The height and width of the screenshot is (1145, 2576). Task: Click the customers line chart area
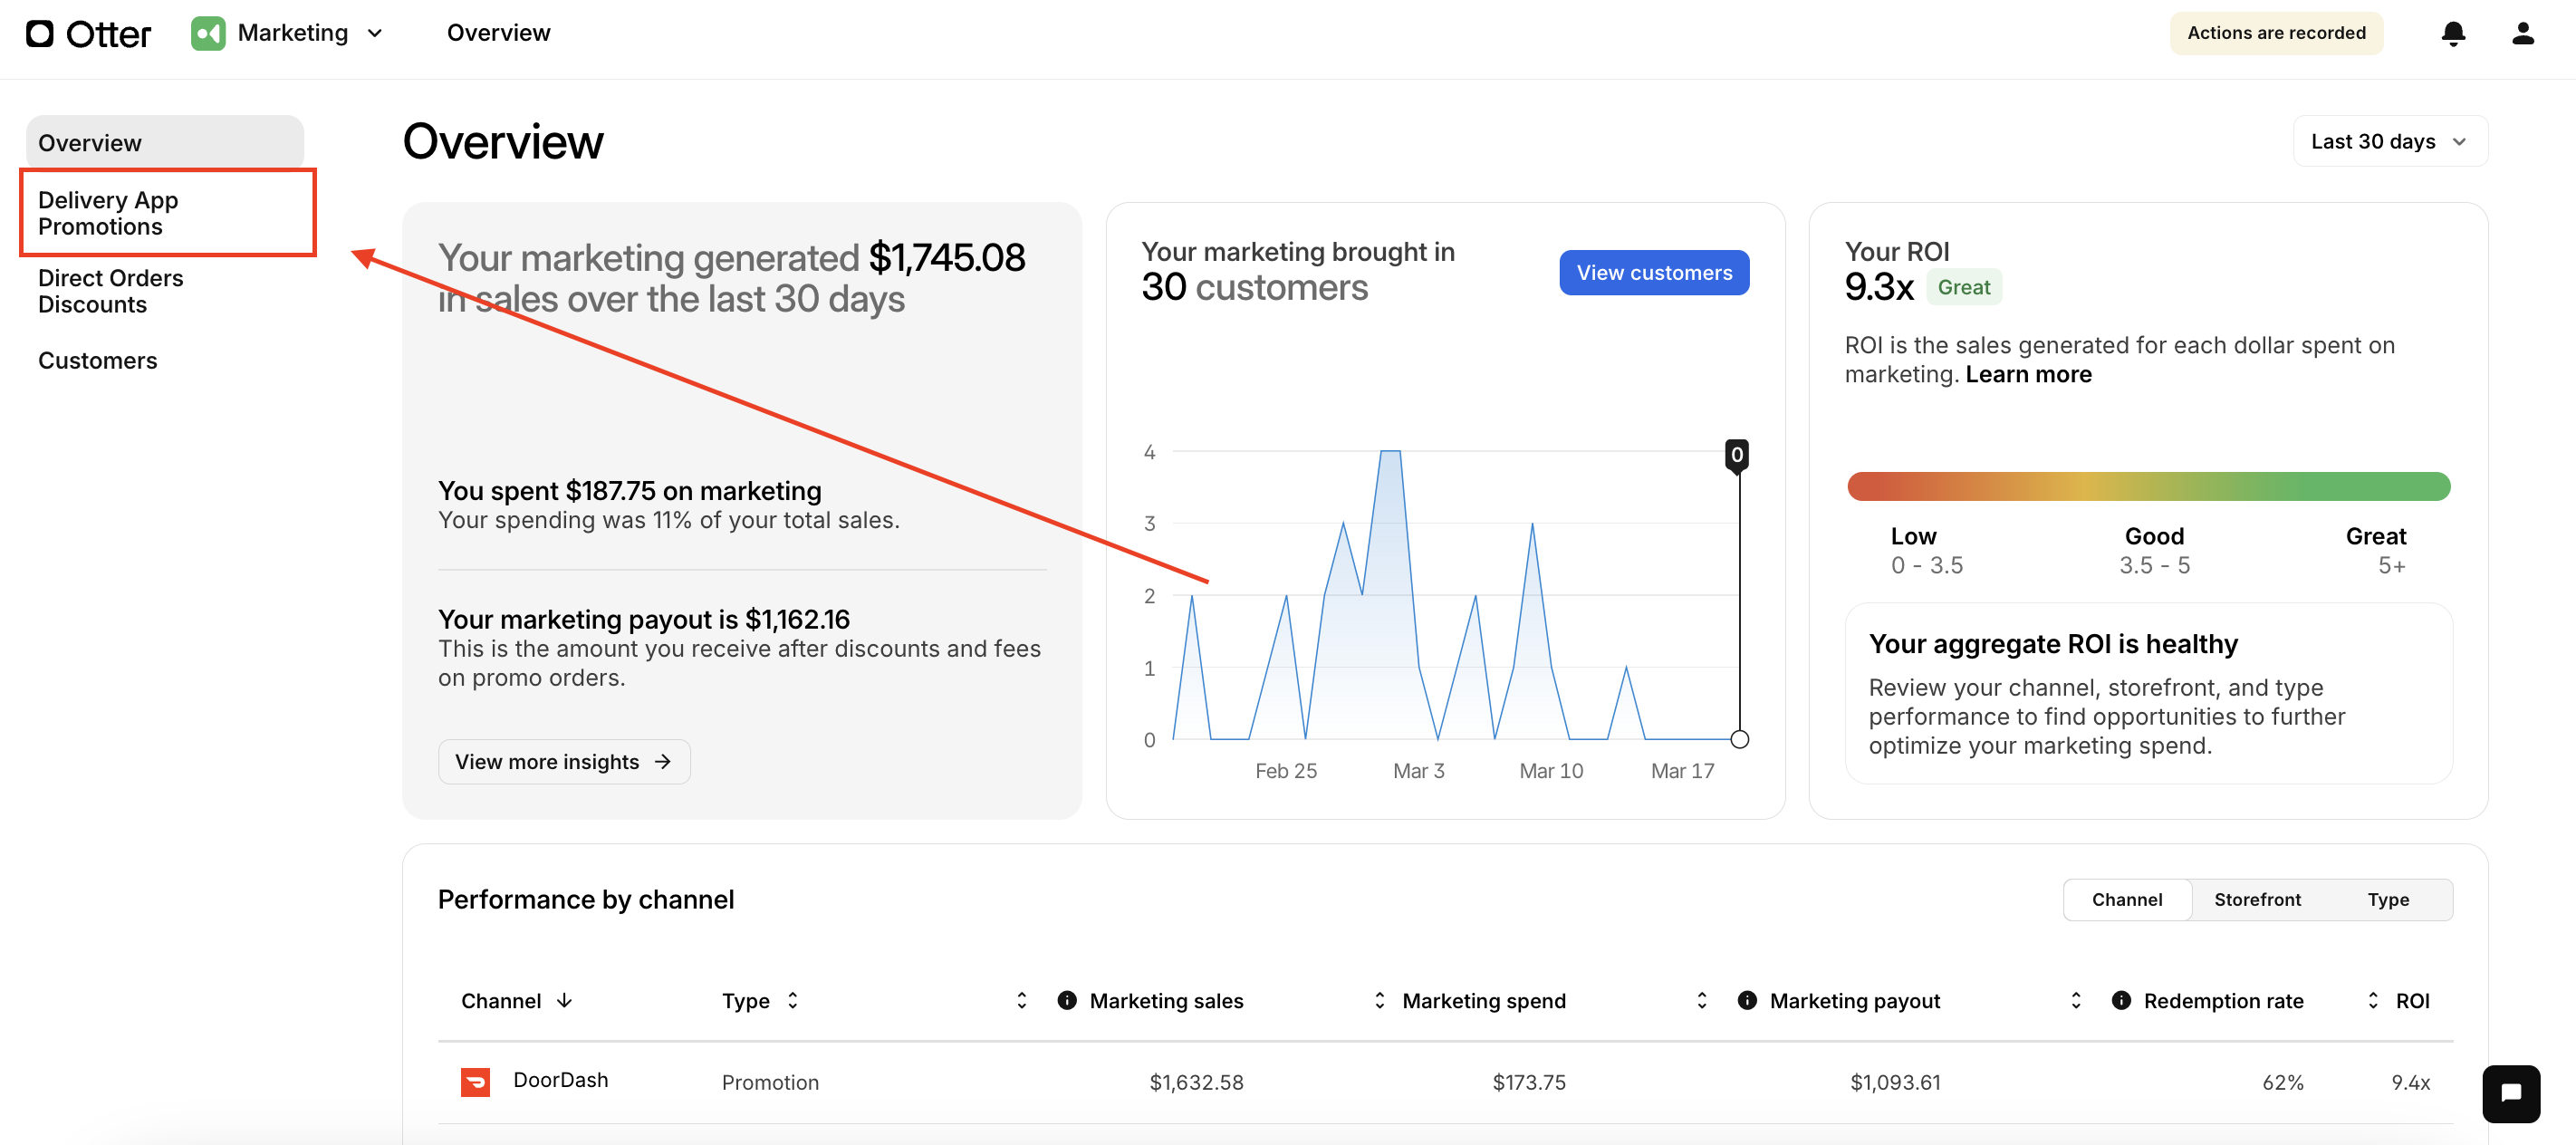pos(1455,595)
